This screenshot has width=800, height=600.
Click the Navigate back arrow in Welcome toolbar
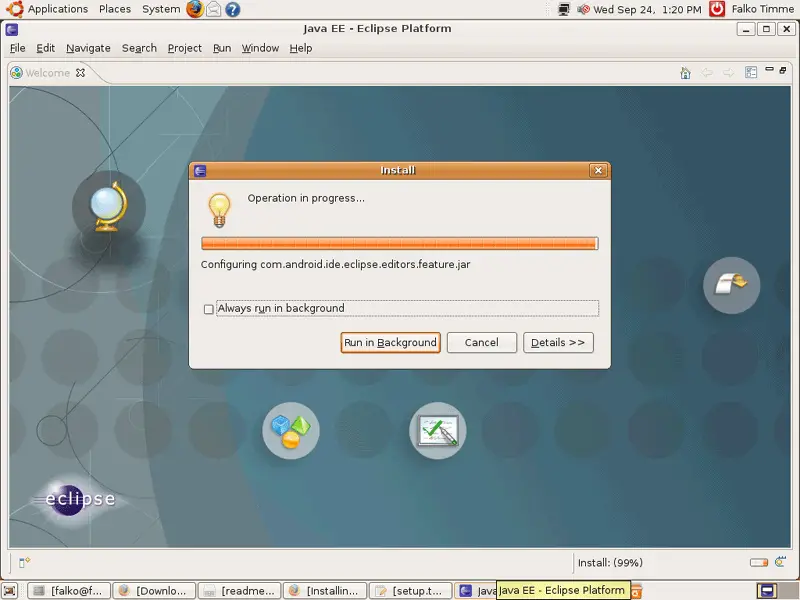tap(707, 73)
